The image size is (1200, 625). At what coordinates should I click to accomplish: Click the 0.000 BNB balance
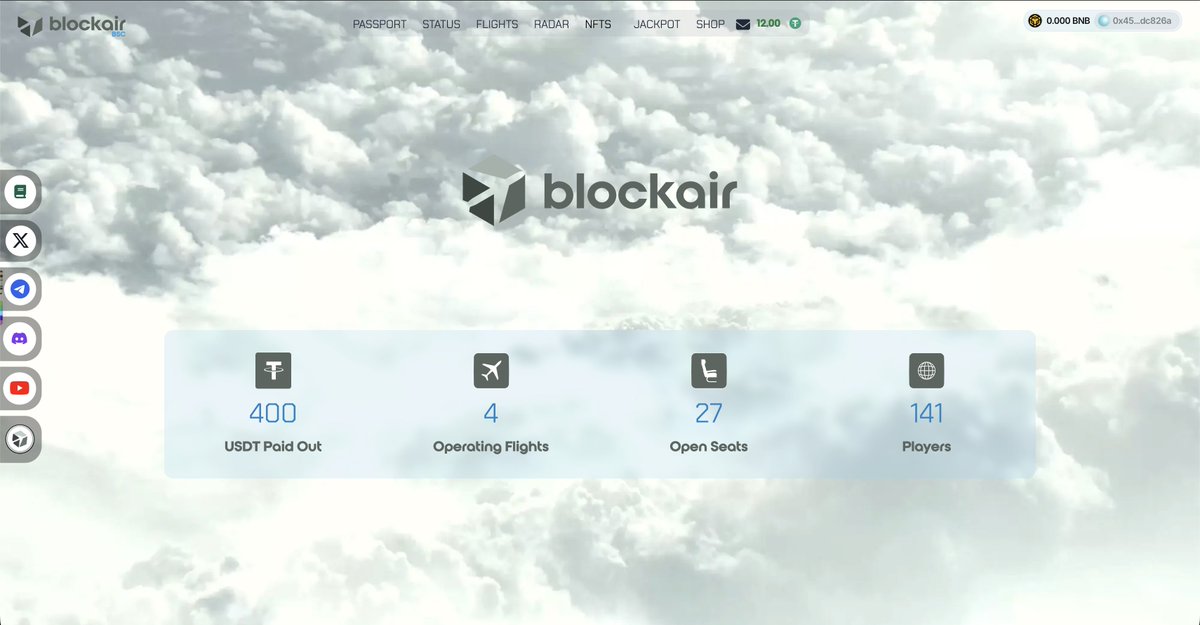1068,20
